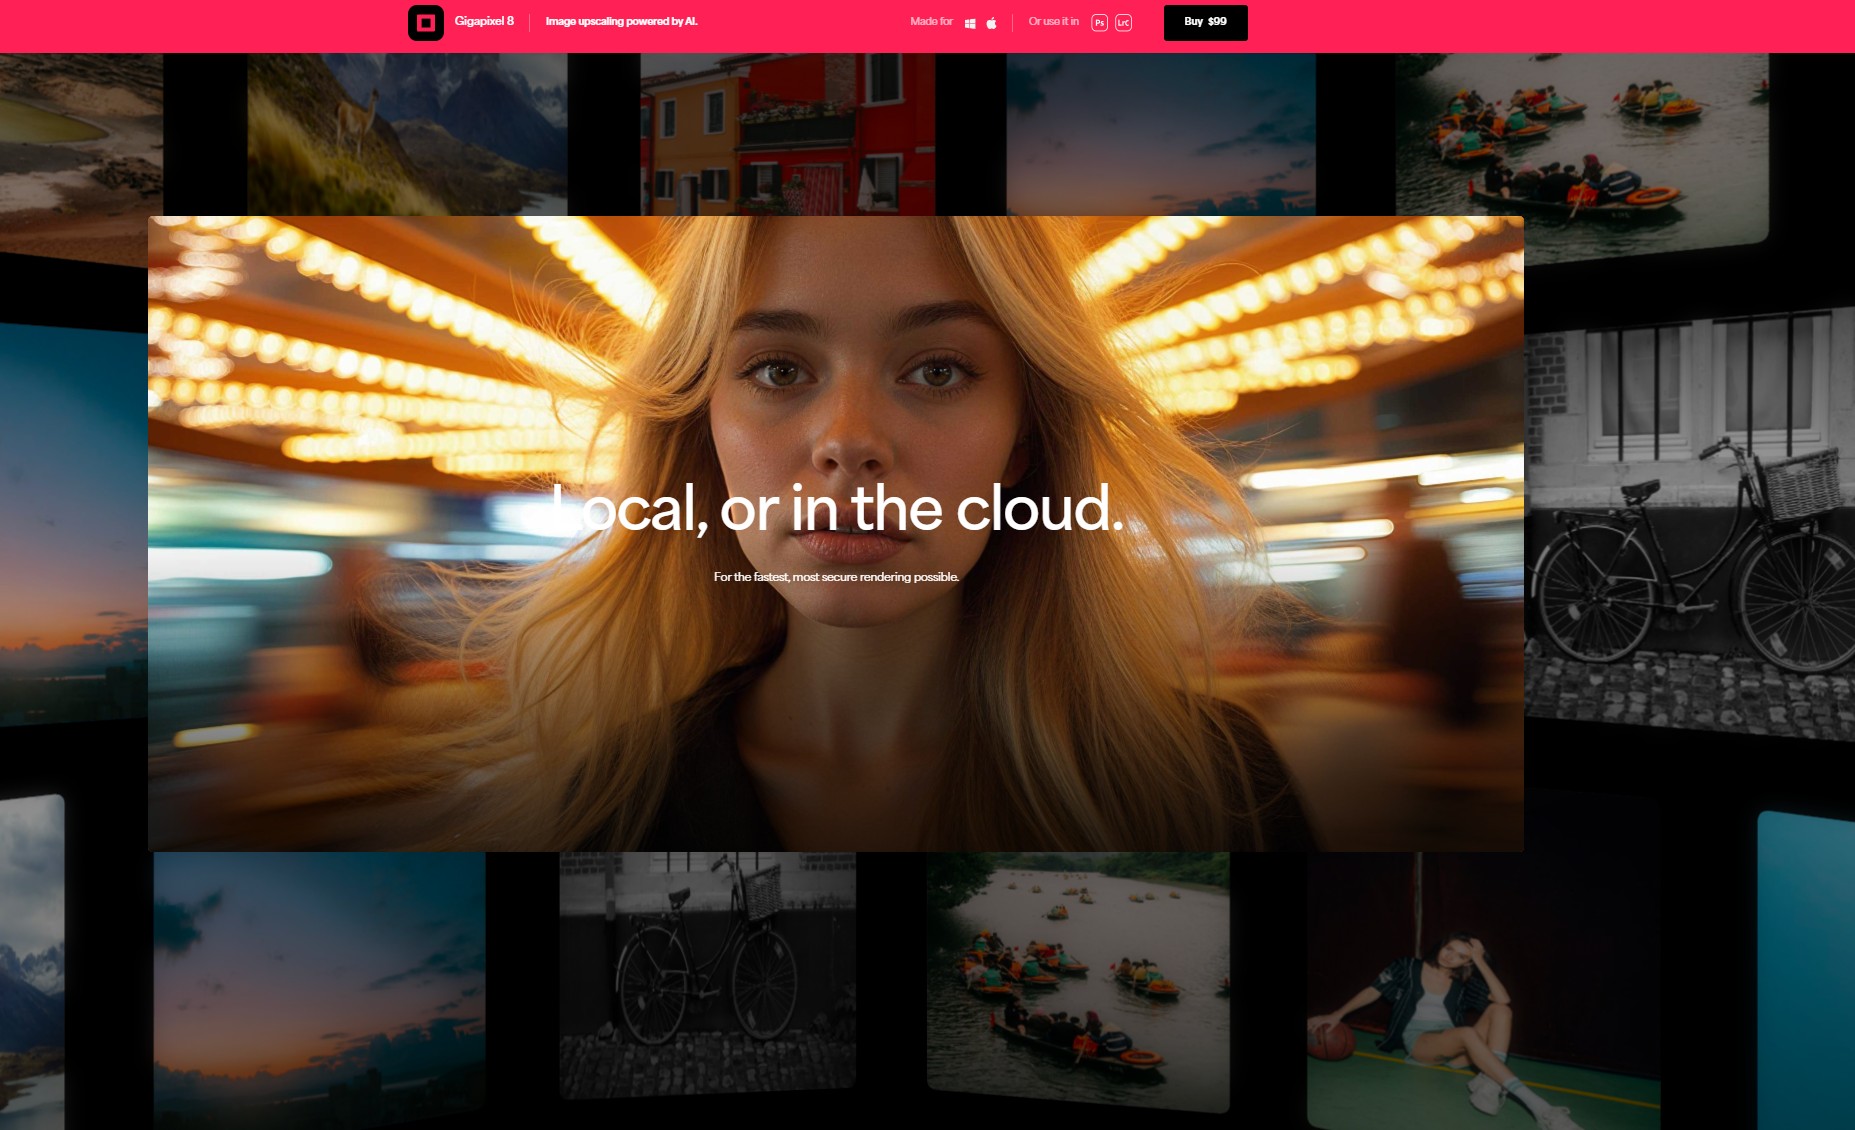Open the colorful red and yellow houses photo

point(787,133)
